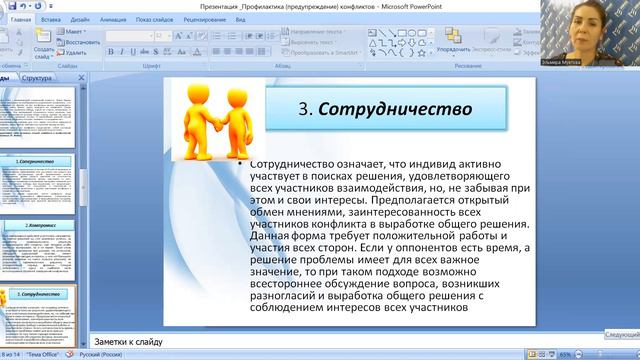Increase list indent level
This screenshot has width=640, height=360.
259,36
